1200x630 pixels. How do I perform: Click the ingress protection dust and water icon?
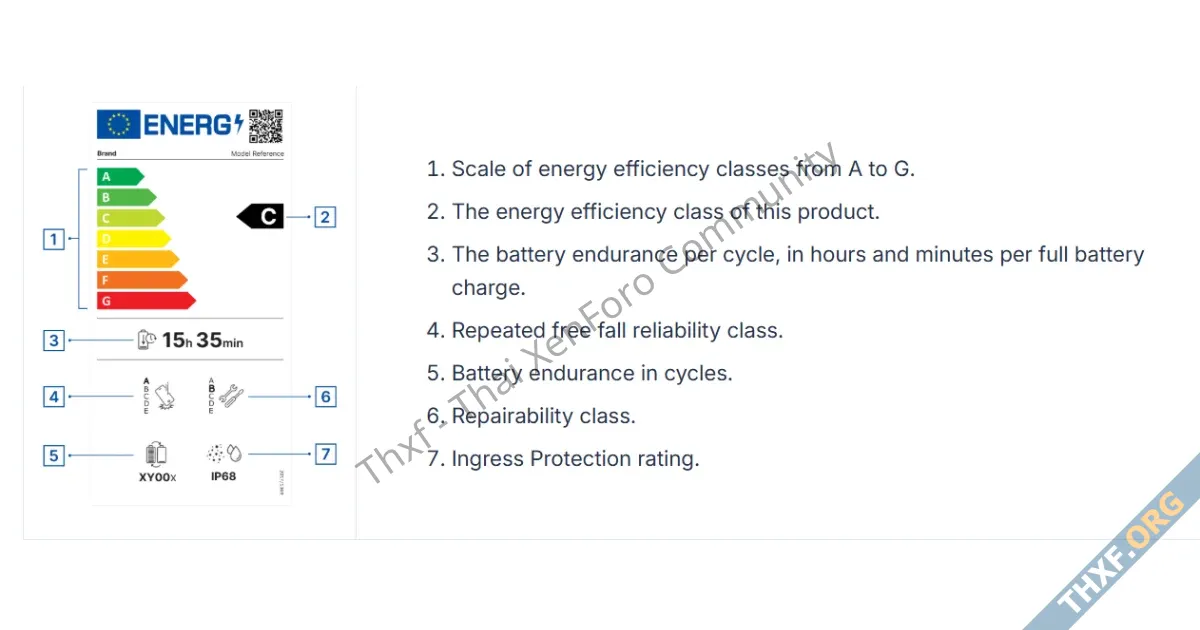(x=222, y=452)
